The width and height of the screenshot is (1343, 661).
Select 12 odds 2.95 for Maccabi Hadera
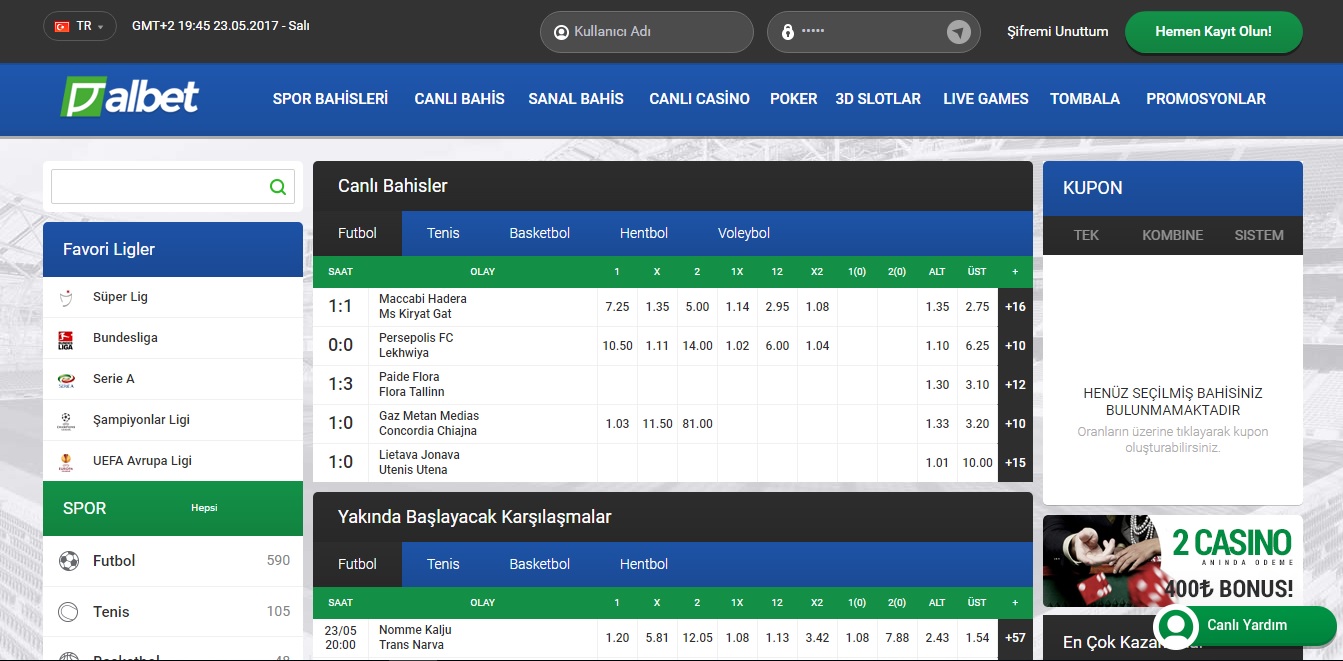pyautogui.click(x=777, y=307)
